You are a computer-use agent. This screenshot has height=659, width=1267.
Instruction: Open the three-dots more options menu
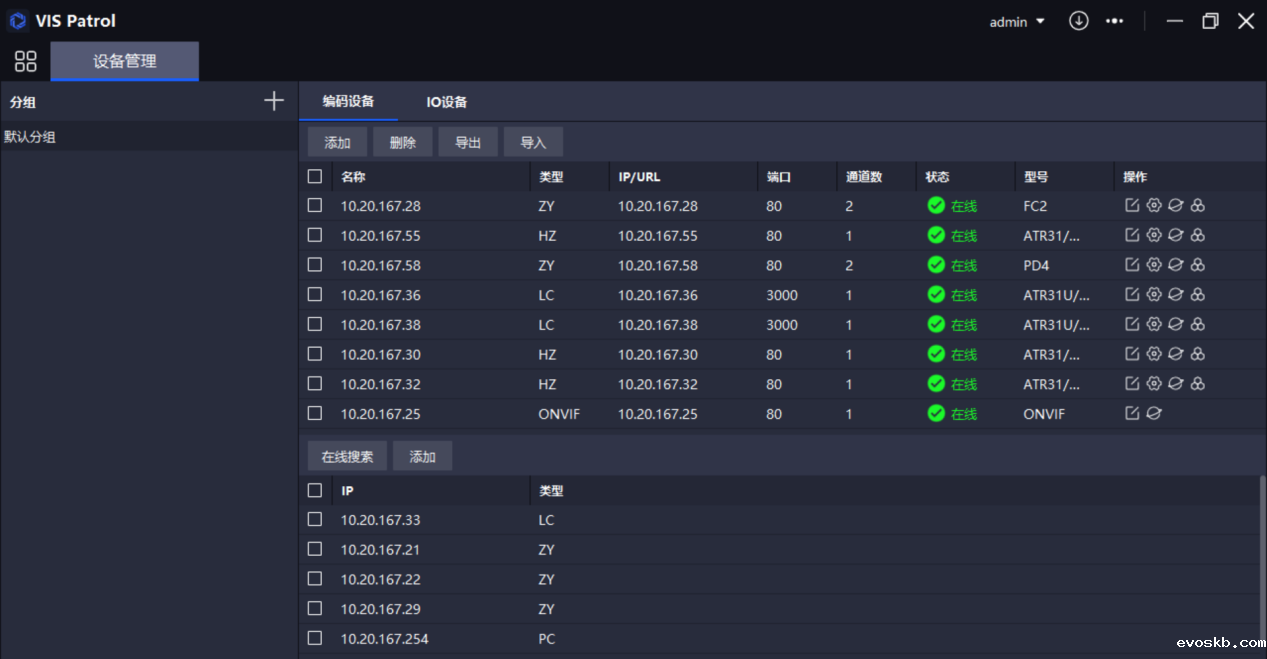1114,21
